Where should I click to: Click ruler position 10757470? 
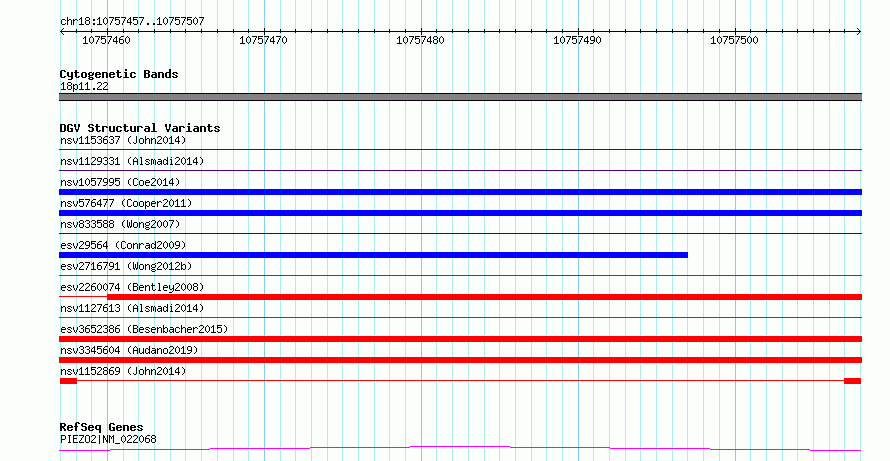[x=263, y=40]
